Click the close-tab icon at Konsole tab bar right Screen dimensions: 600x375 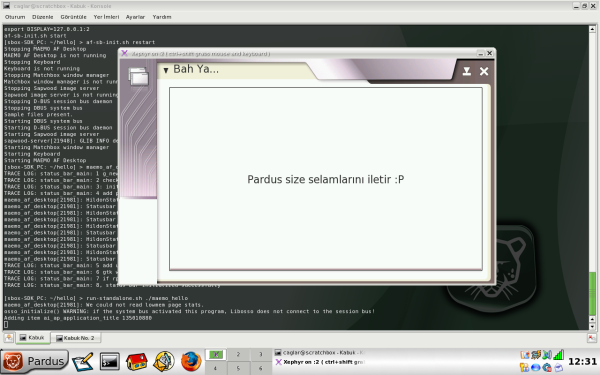pos(592,338)
